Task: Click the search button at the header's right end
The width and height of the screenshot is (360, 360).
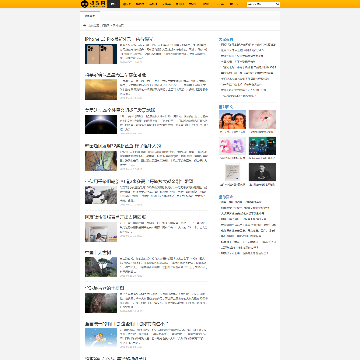Action: pos(278,4)
